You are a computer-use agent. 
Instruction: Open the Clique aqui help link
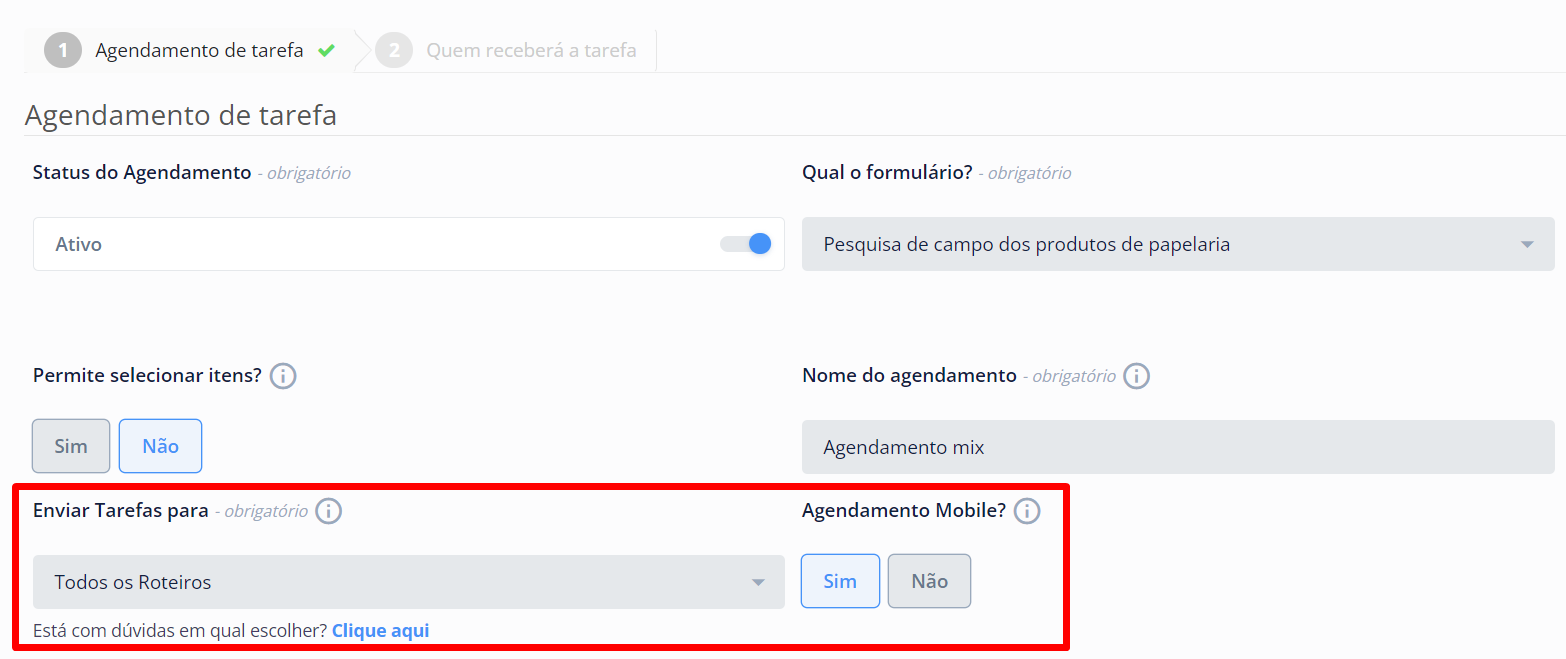coord(380,631)
